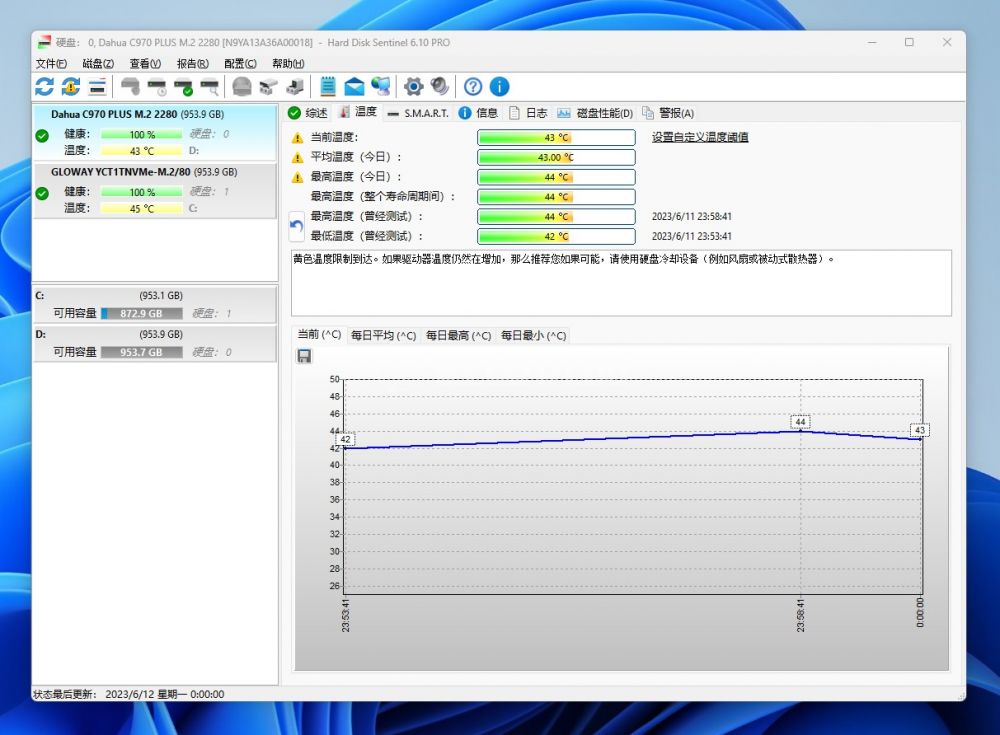This screenshot has width=1000, height=735.
Task: Click the blue information icon in toolbar
Action: 499,86
